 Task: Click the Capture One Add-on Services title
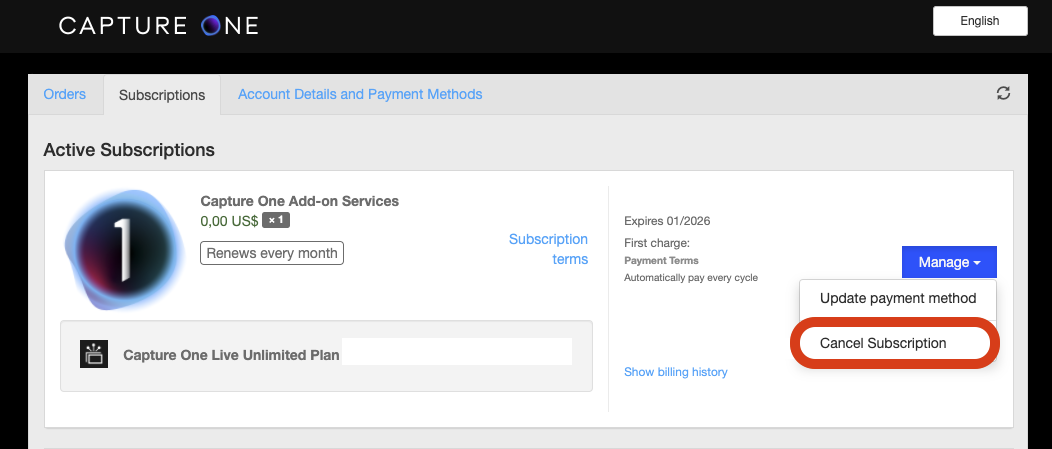pyautogui.click(x=299, y=201)
